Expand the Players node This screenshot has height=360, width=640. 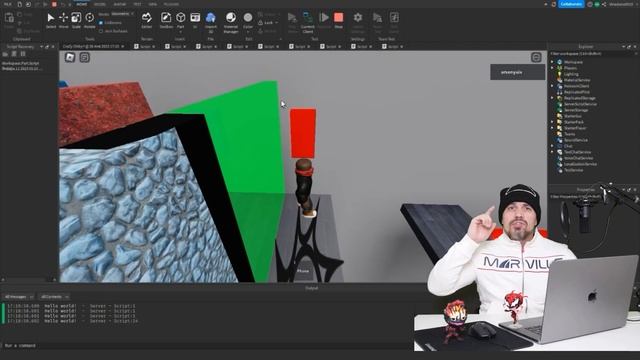[x=552, y=68]
